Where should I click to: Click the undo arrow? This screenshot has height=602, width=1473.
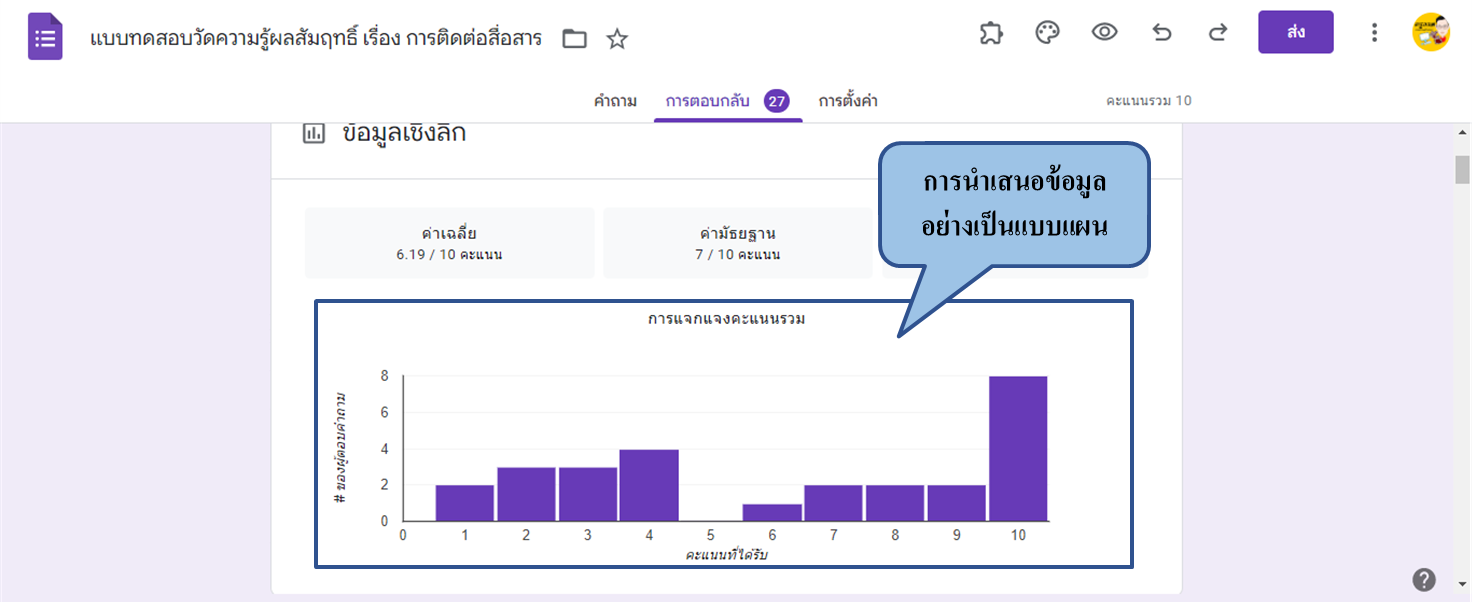1161,33
